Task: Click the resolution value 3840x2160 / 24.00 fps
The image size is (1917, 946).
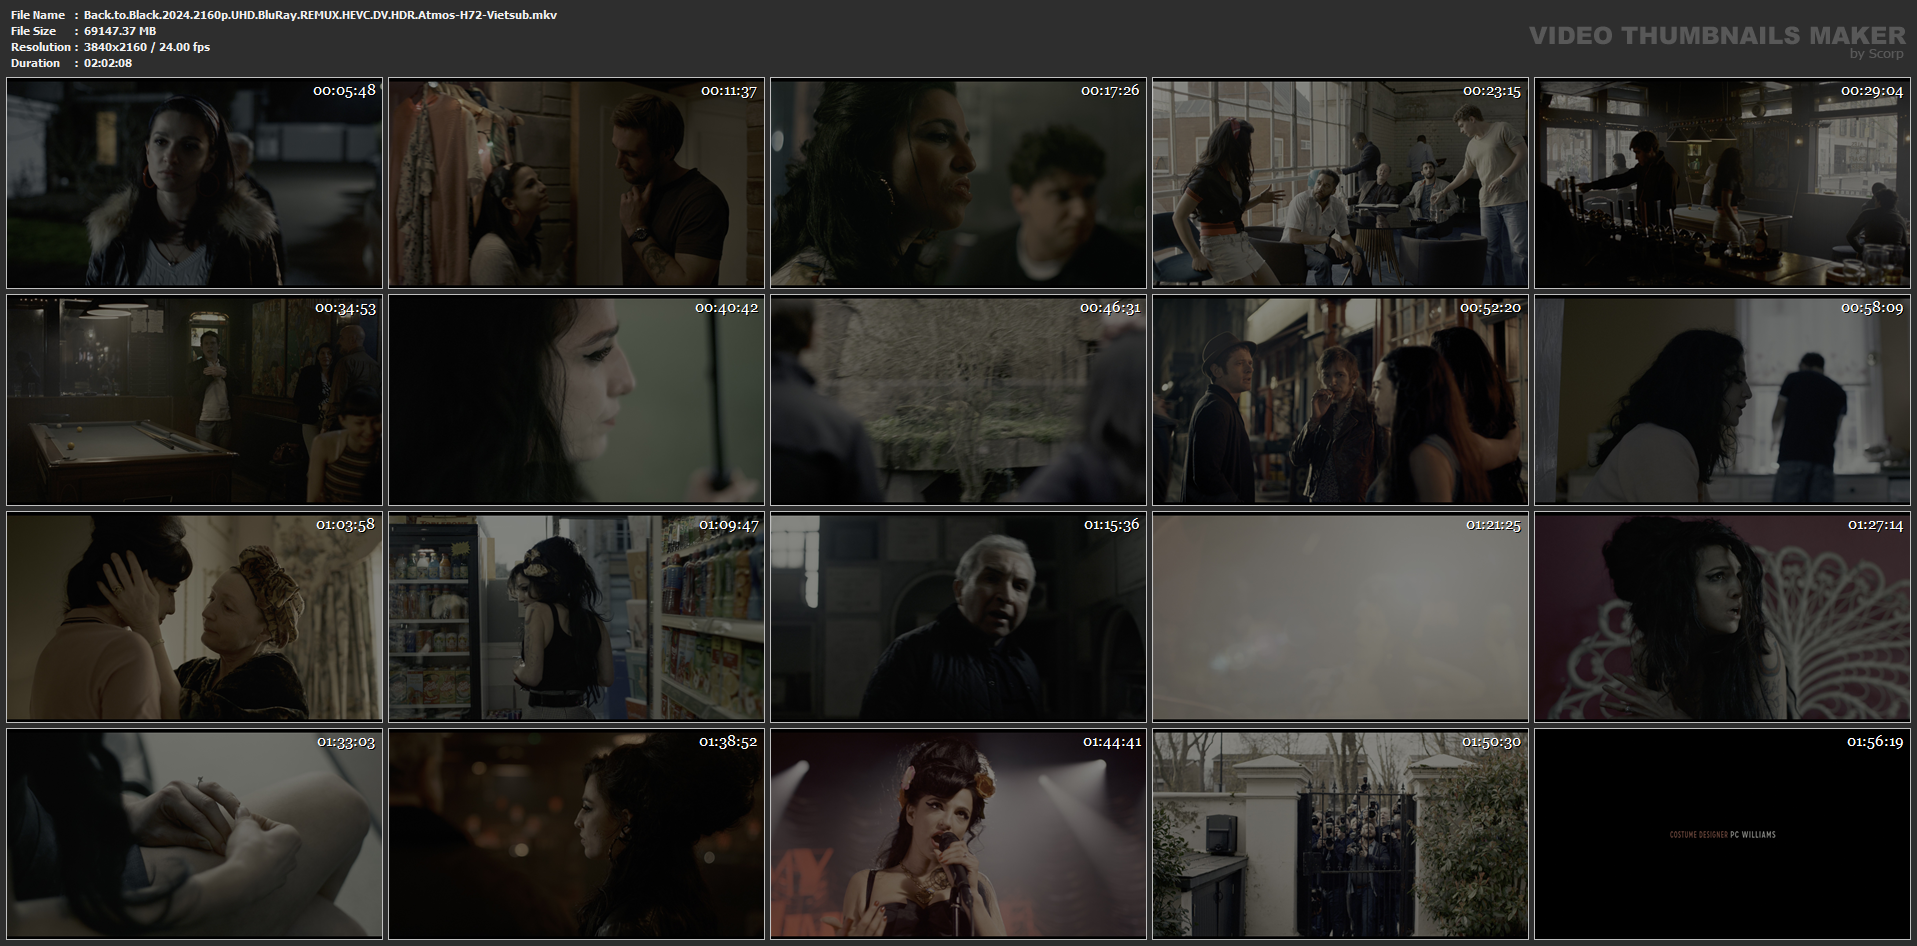Action: click(x=147, y=47)
